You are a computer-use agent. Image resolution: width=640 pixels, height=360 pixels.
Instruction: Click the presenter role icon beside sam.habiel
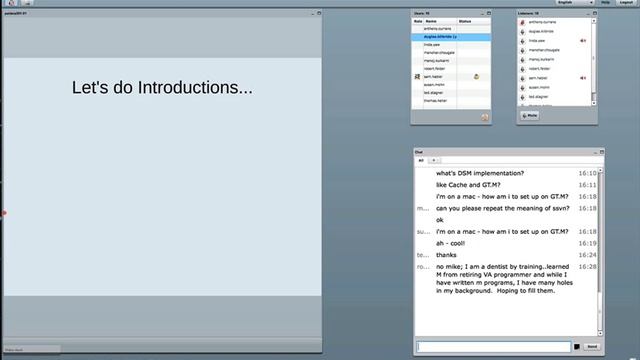[417, 77]
